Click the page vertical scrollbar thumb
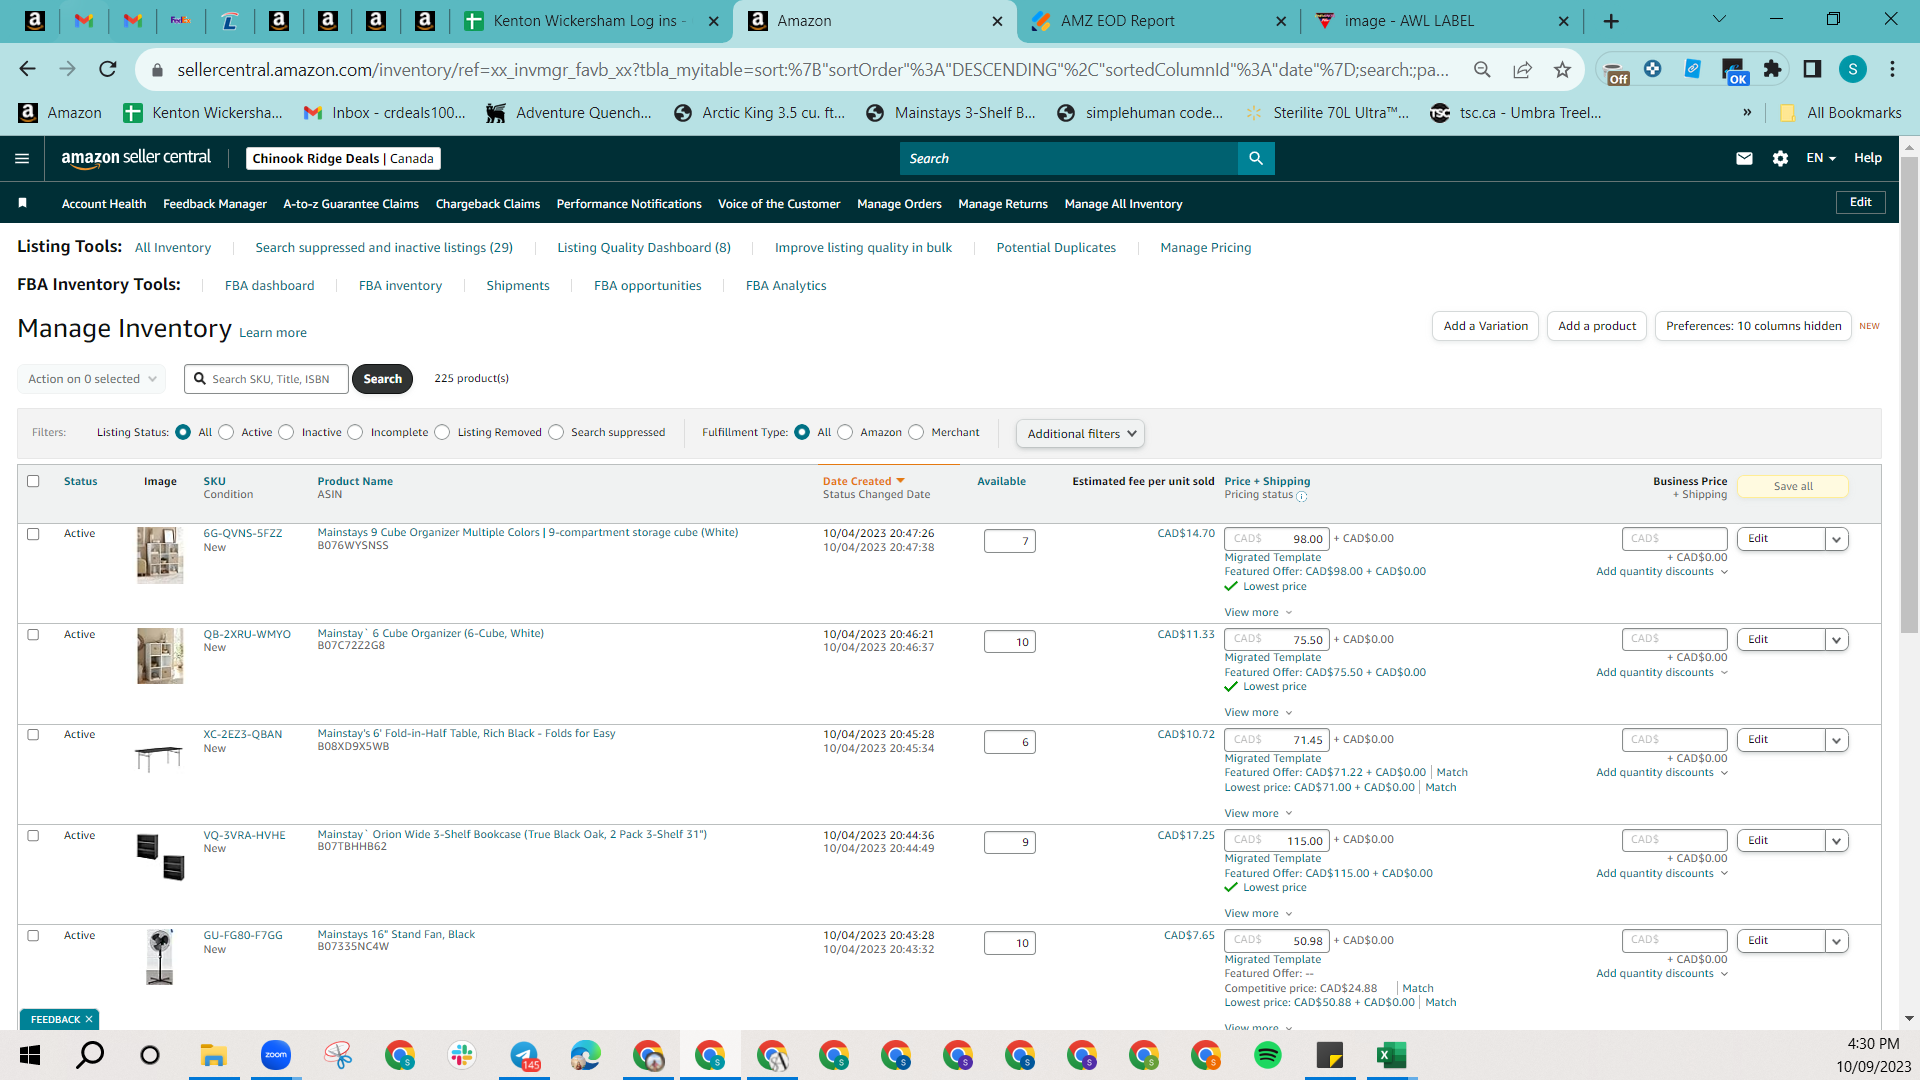Image resolution: width=1920 pixels, height=1080 pixels. click(x=1909, y=395)
